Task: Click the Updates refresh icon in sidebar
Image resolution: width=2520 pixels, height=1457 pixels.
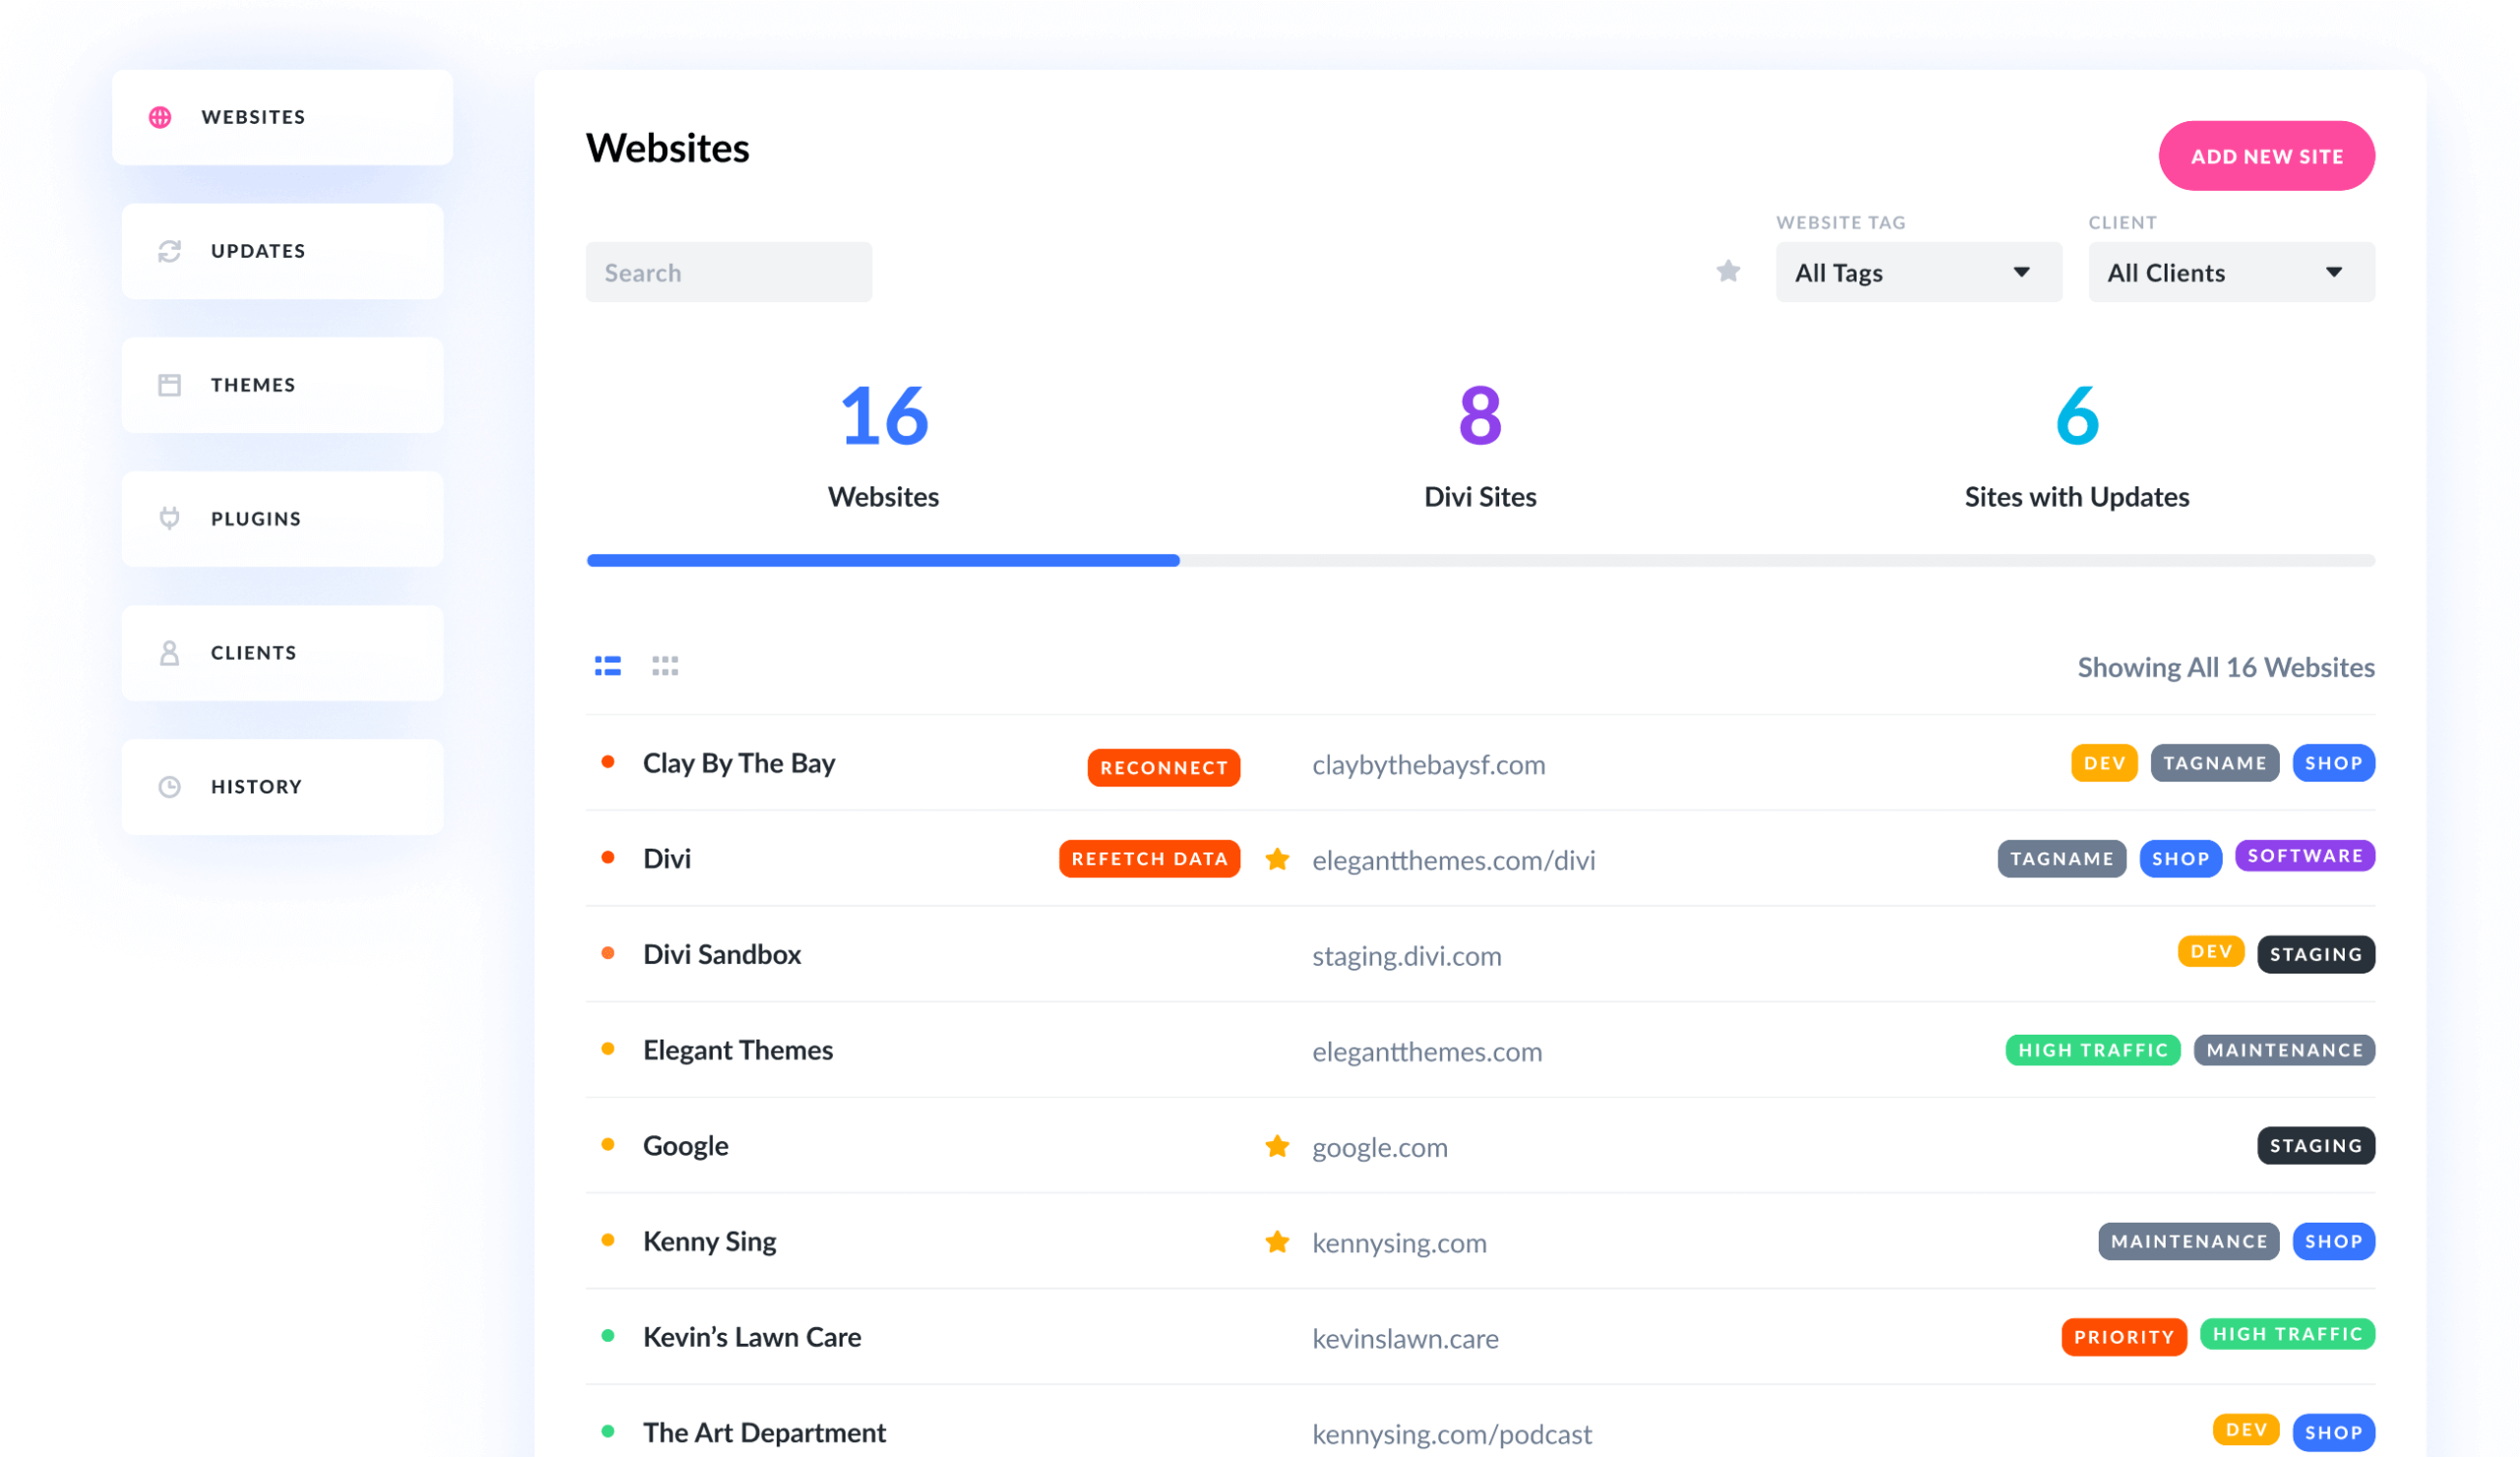Action: click(x=170, y=251)
